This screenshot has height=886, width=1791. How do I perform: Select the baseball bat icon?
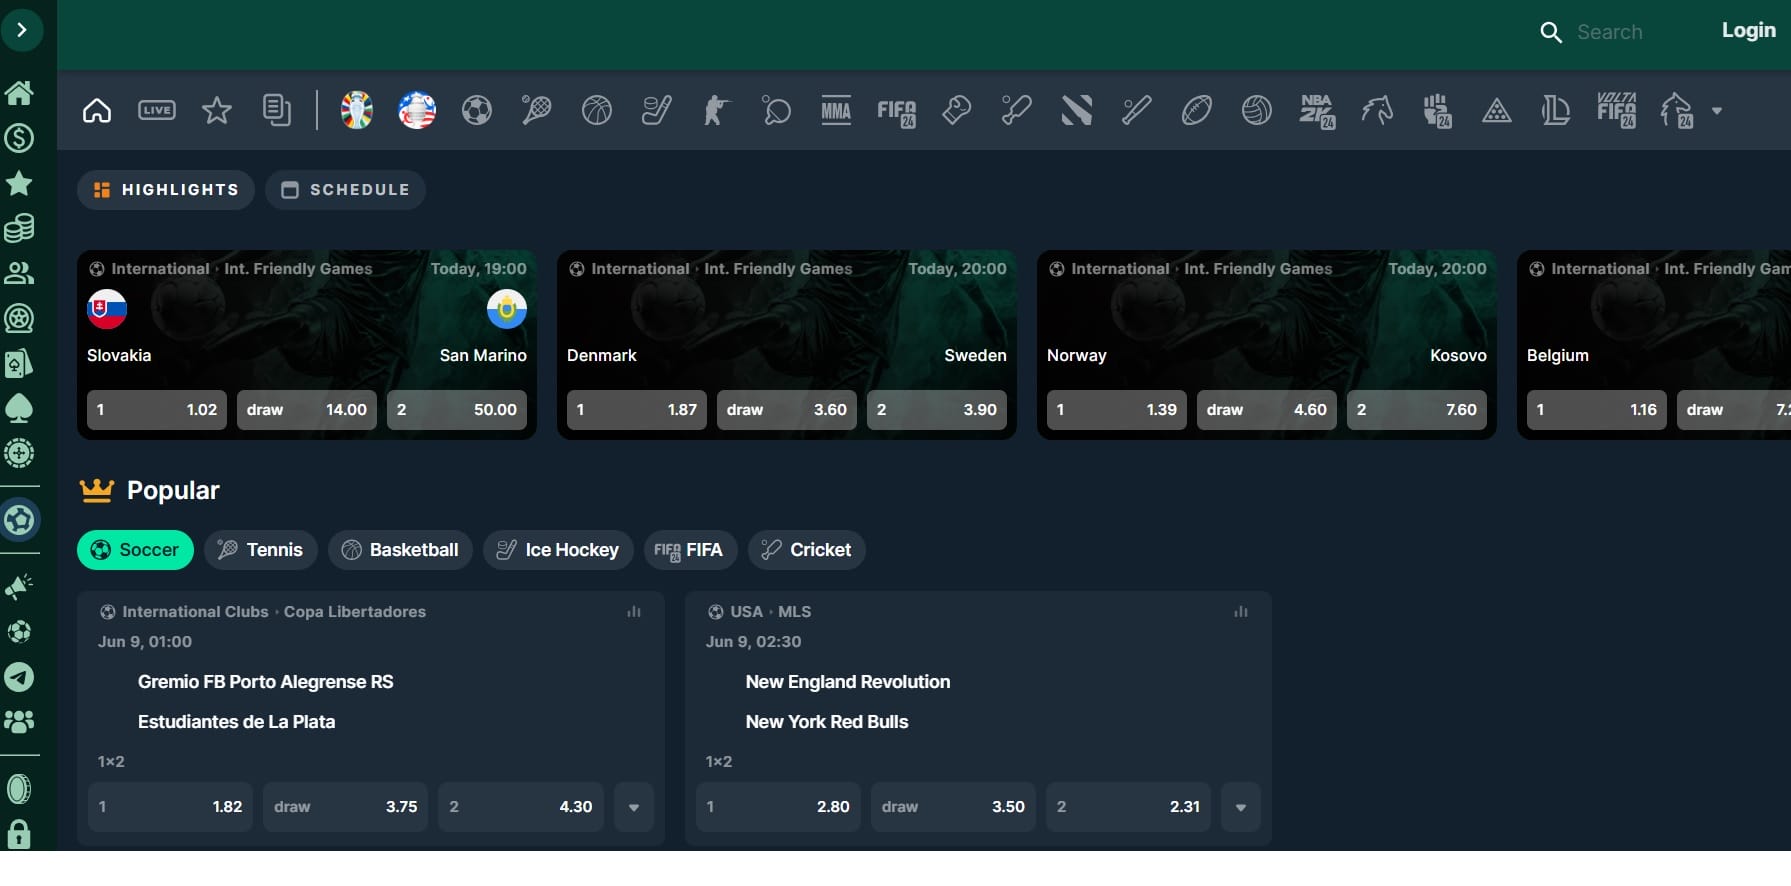tap(1137, 110)
